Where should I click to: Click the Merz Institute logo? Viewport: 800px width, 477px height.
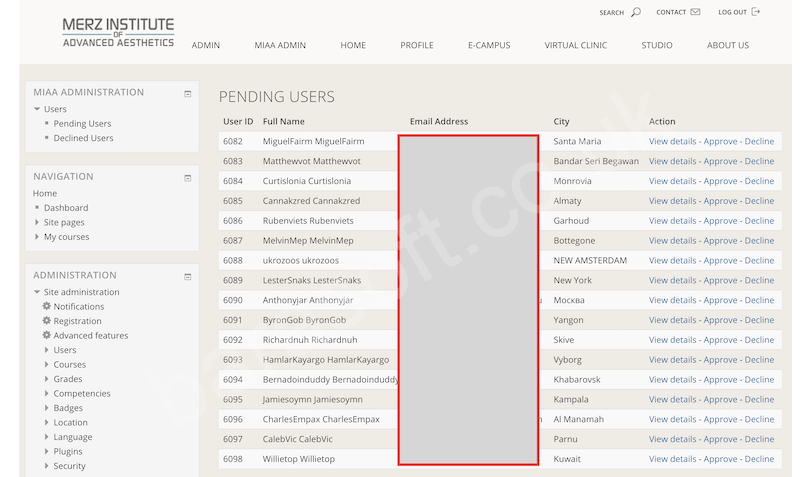(x=118, y=32)
